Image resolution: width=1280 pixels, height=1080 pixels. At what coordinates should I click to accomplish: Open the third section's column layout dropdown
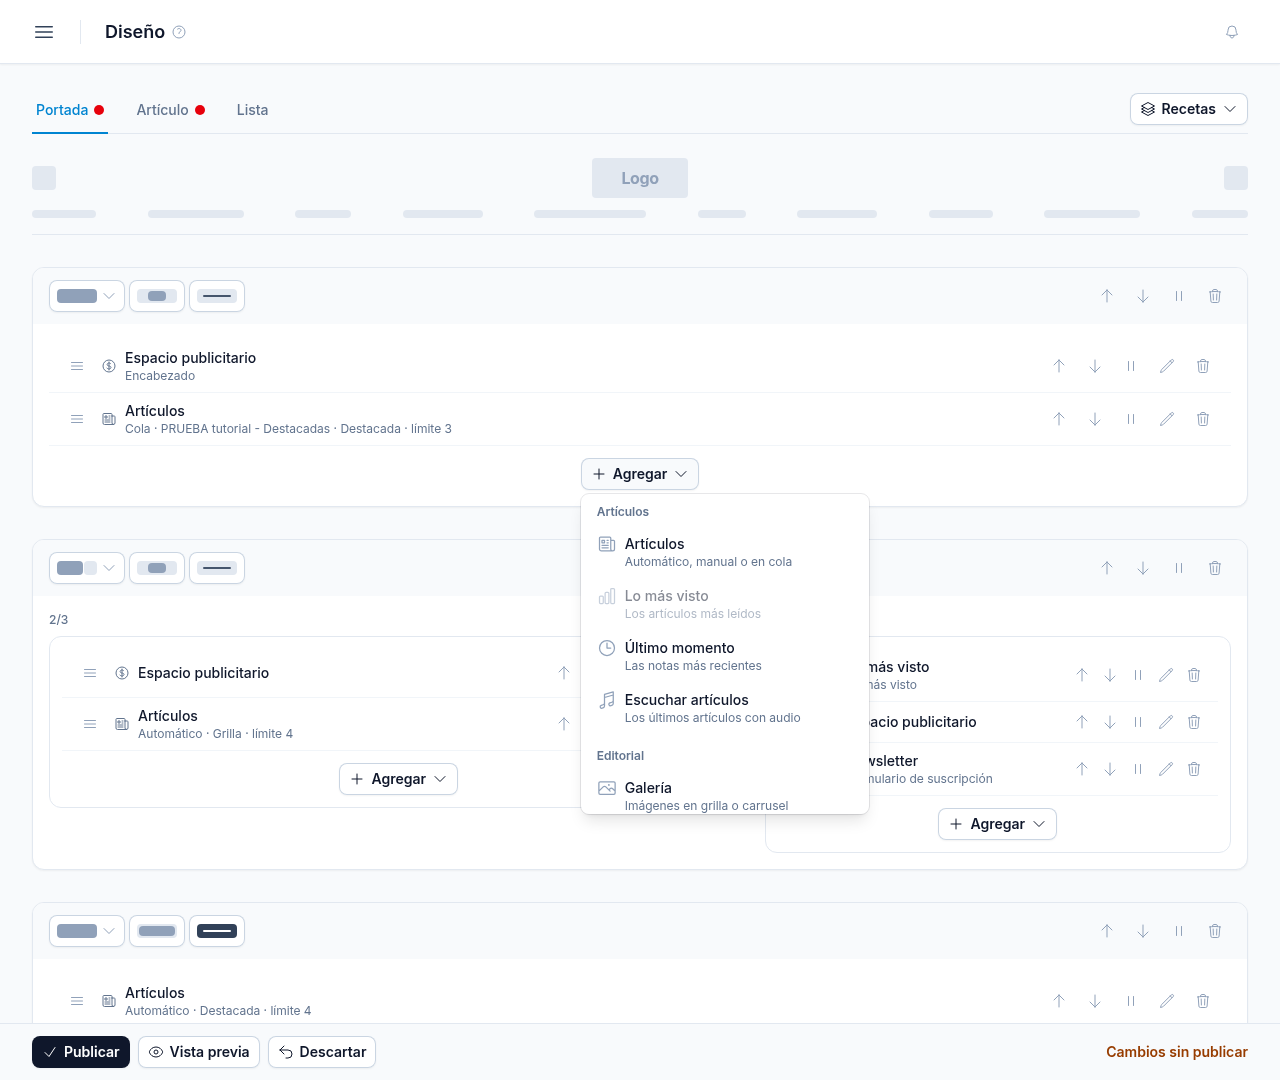click(x=87, y=931)
